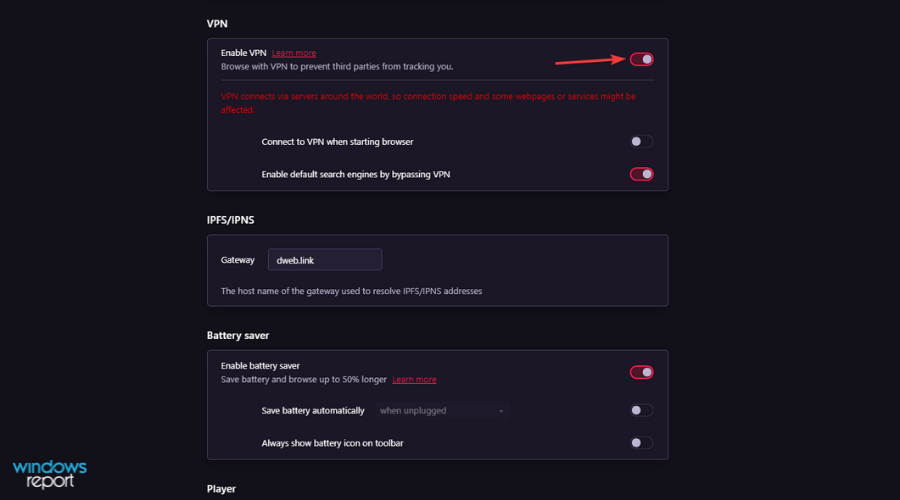900x500 pixels.
Task: Select the Battery saver section heading
Action: point(238,335)
